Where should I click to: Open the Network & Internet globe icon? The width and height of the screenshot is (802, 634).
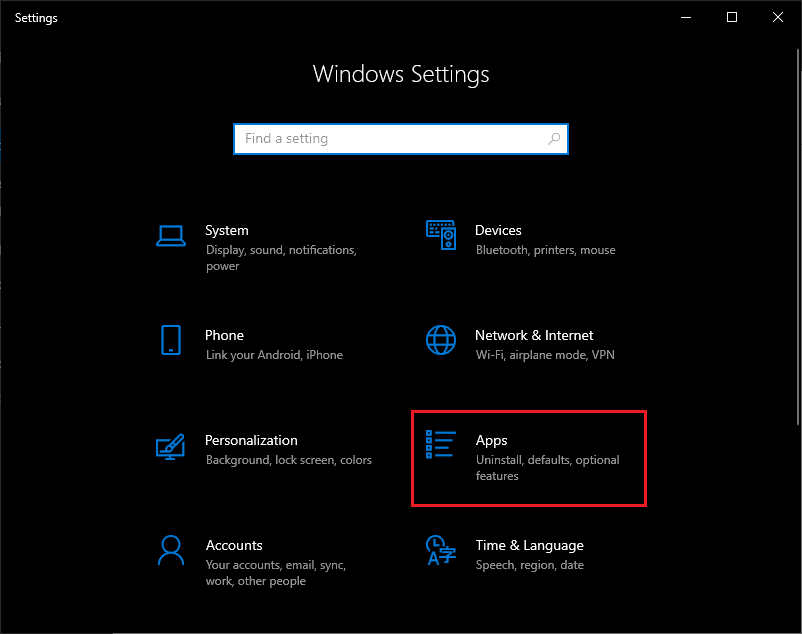[441, 340]
